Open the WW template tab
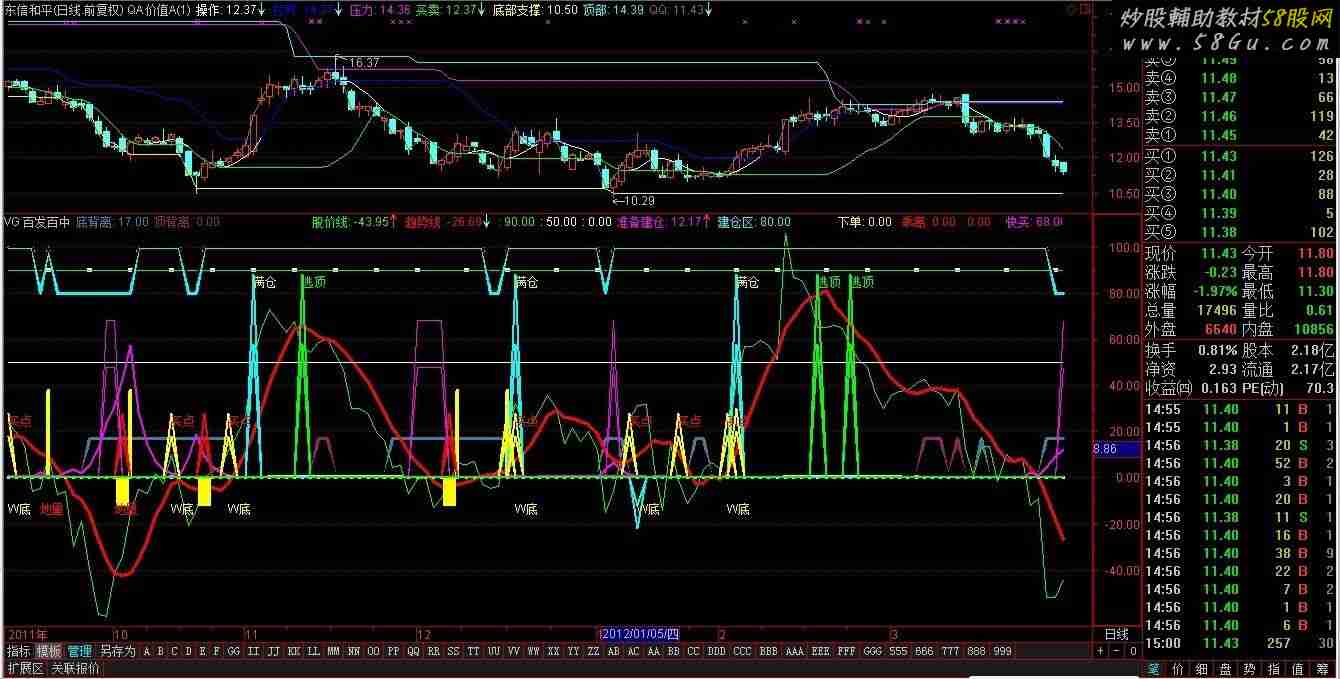The width and height of the screenshot is (1340, 679). (x=534, y=651)
